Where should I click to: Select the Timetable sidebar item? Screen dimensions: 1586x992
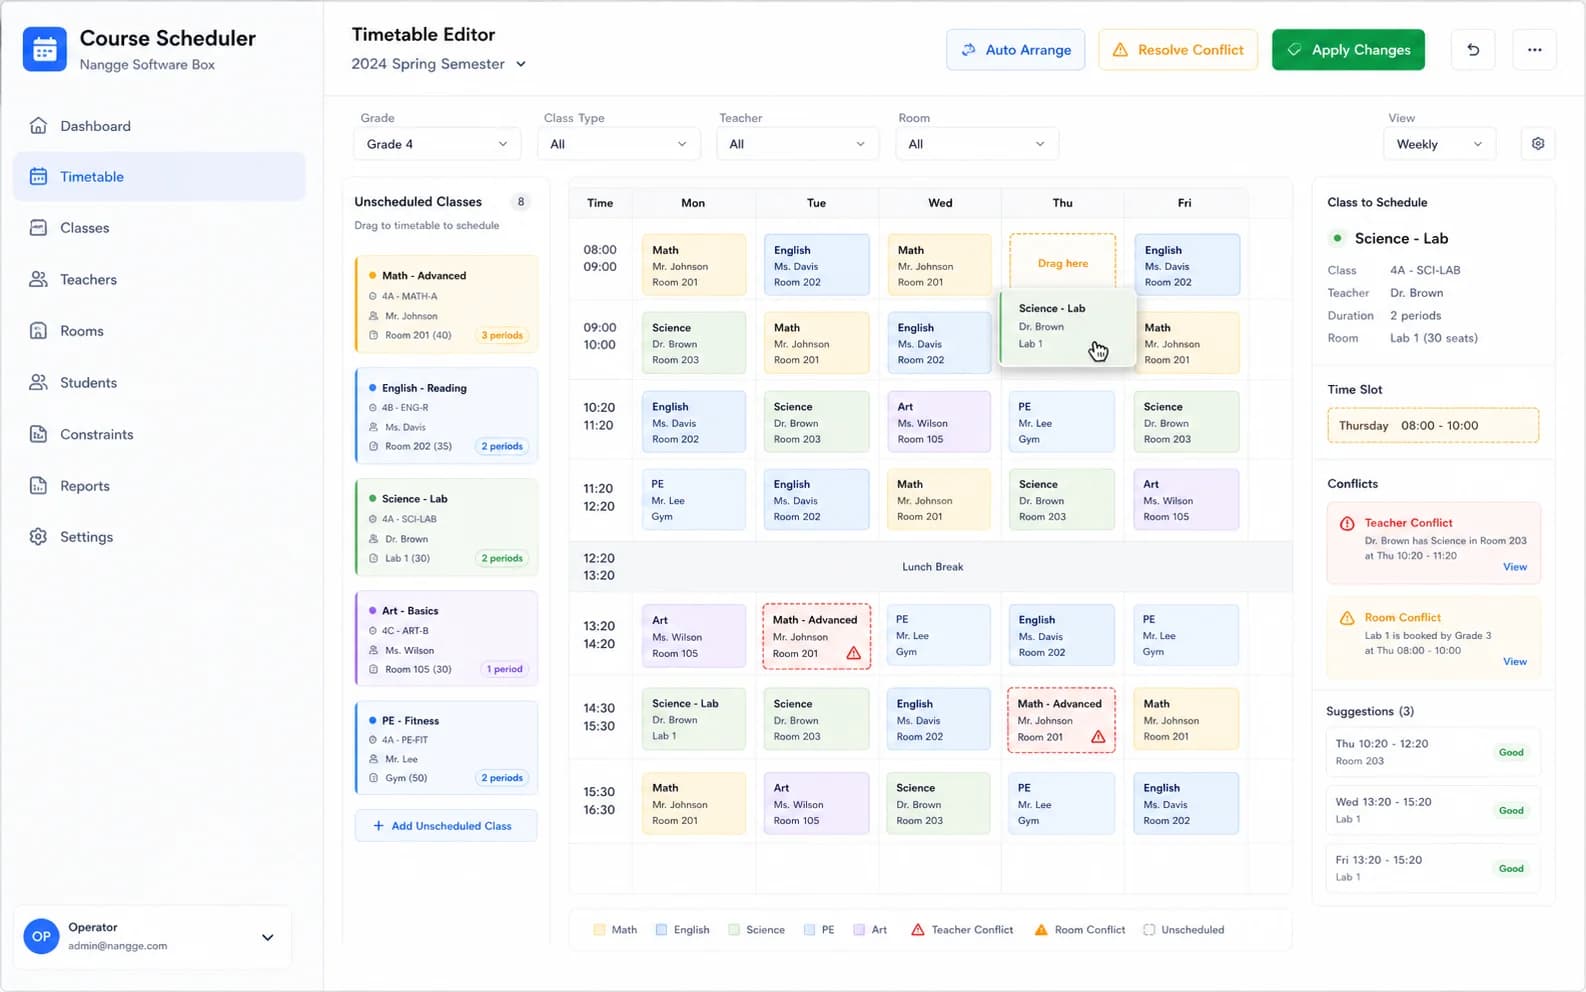tap(160, 177)
